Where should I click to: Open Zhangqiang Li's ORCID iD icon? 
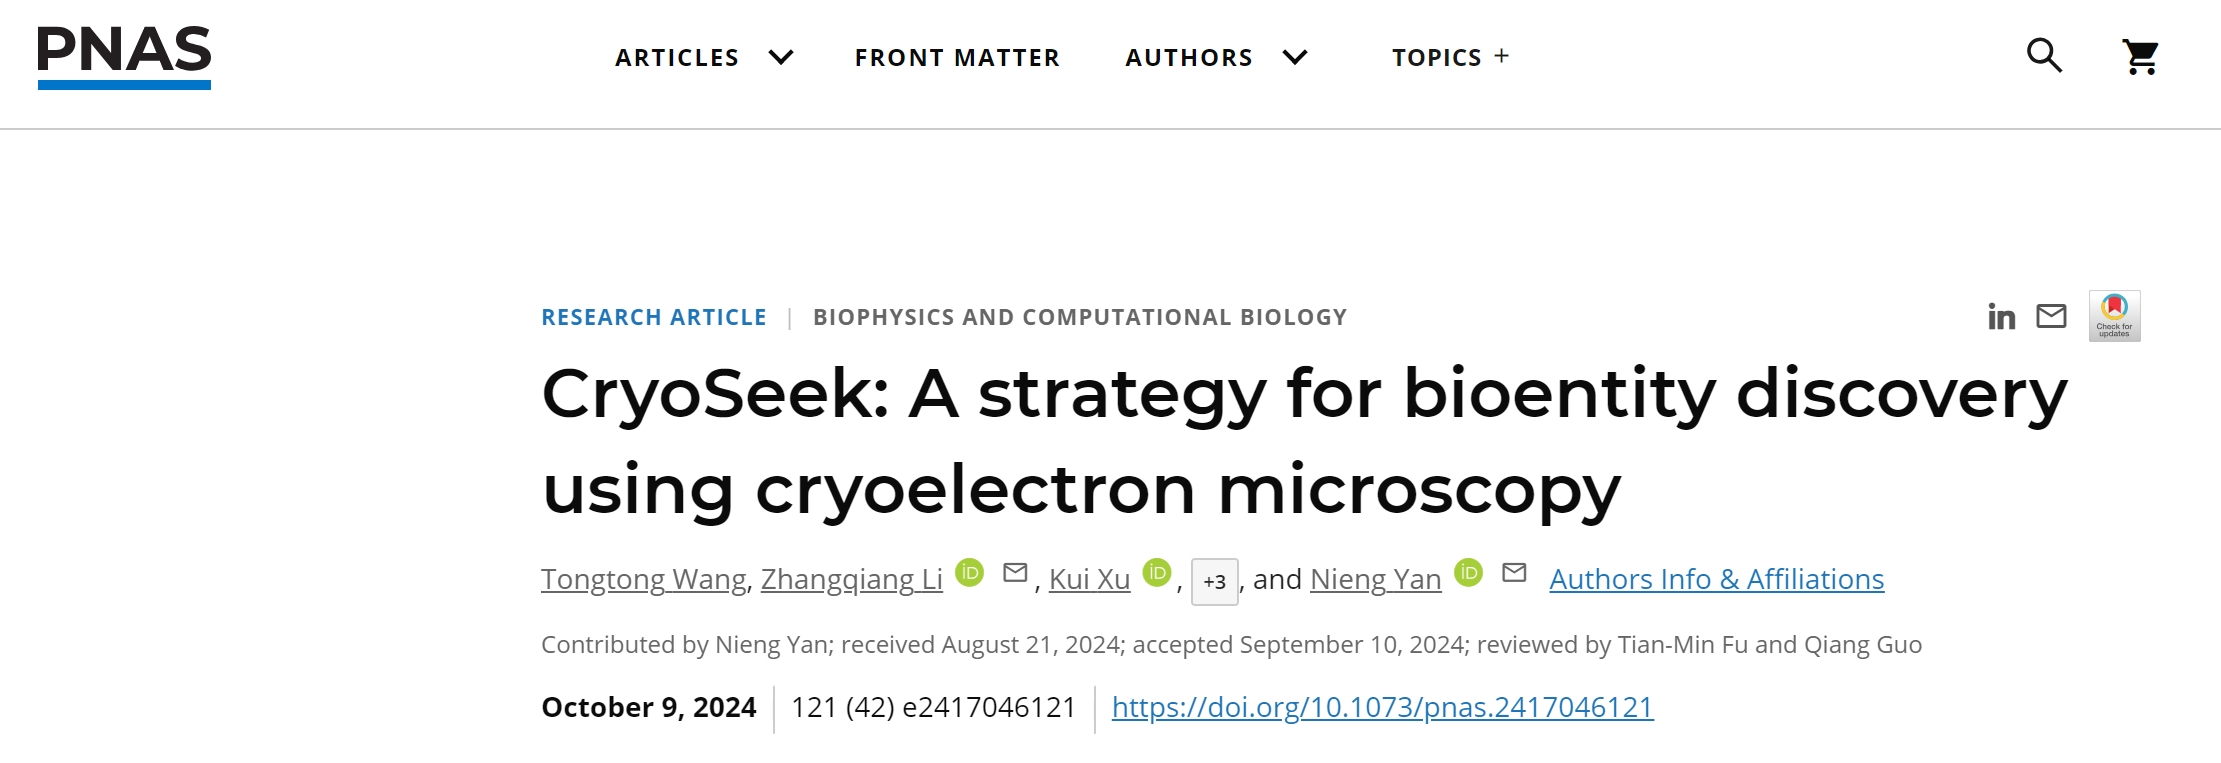tap(970, 573)
